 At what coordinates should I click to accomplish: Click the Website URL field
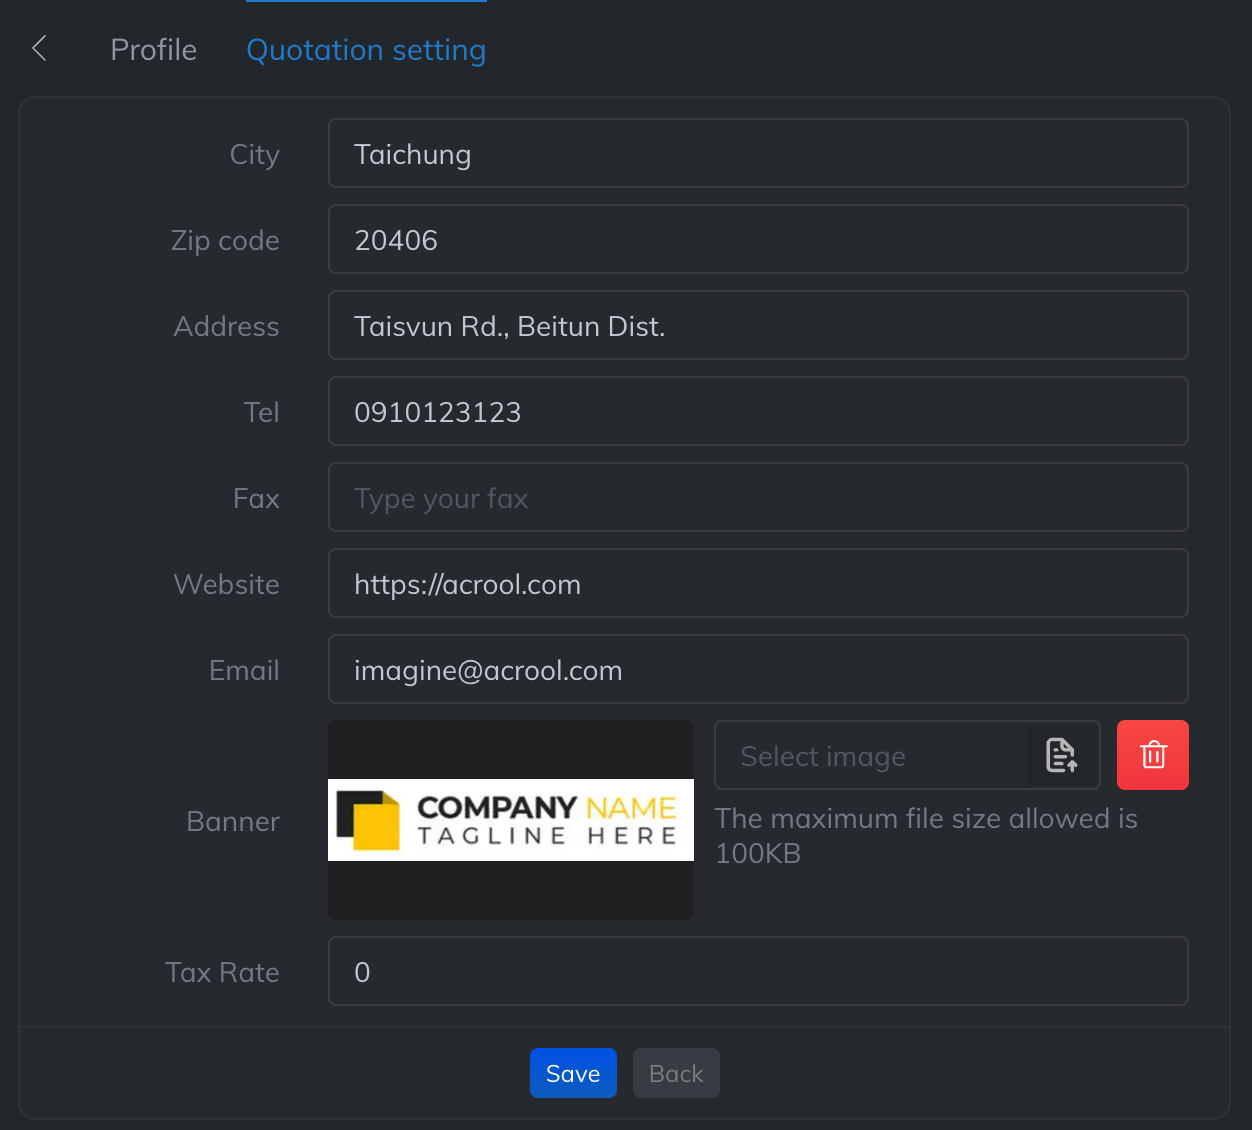coord(757,583)
